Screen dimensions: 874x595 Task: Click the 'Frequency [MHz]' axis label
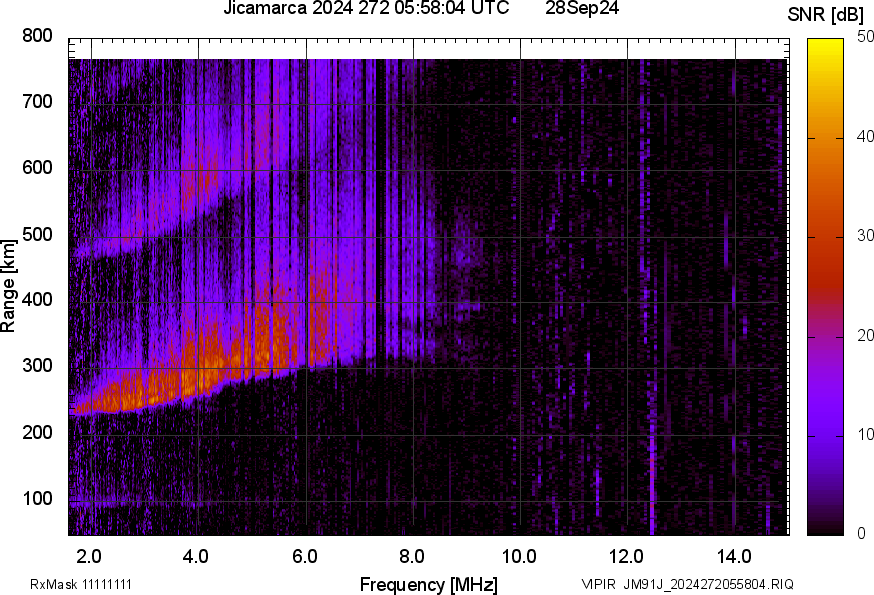(x=429, y=585)
